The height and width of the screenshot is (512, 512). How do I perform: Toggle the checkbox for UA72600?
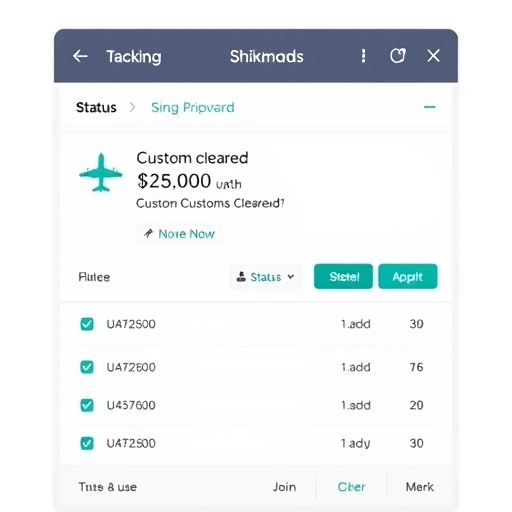[87, 367]
